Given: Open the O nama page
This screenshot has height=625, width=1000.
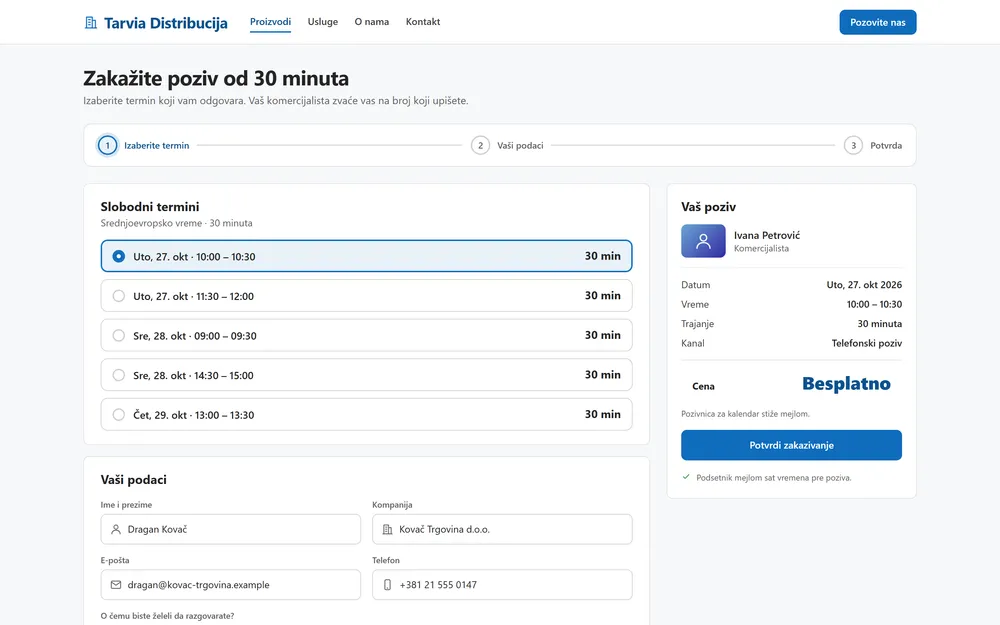Looking at the screenshot, I should coord(372,22).
